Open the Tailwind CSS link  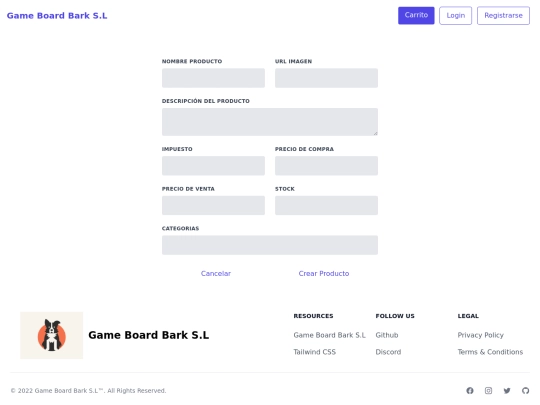click(x=314, y=352)
